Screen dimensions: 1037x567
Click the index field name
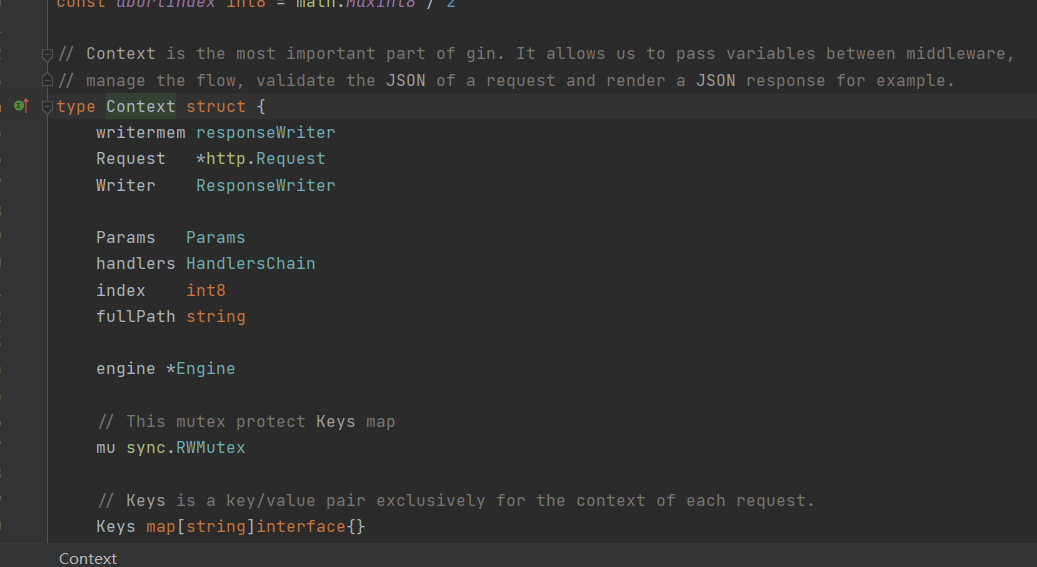point(120,290)
